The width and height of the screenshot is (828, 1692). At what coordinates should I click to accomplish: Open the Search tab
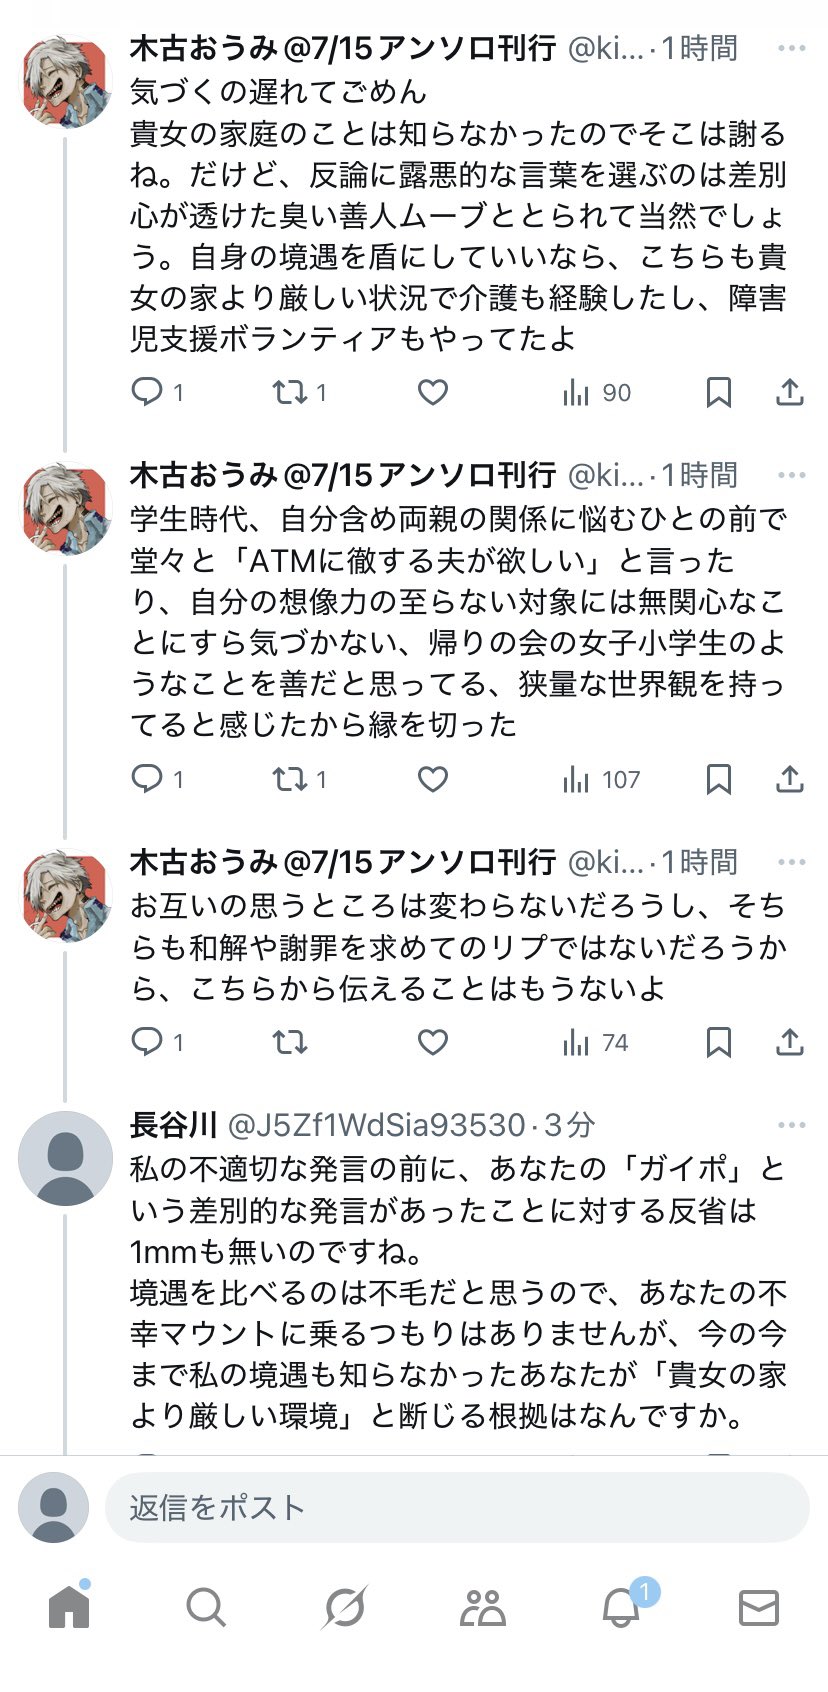(x=206, y=1608)
